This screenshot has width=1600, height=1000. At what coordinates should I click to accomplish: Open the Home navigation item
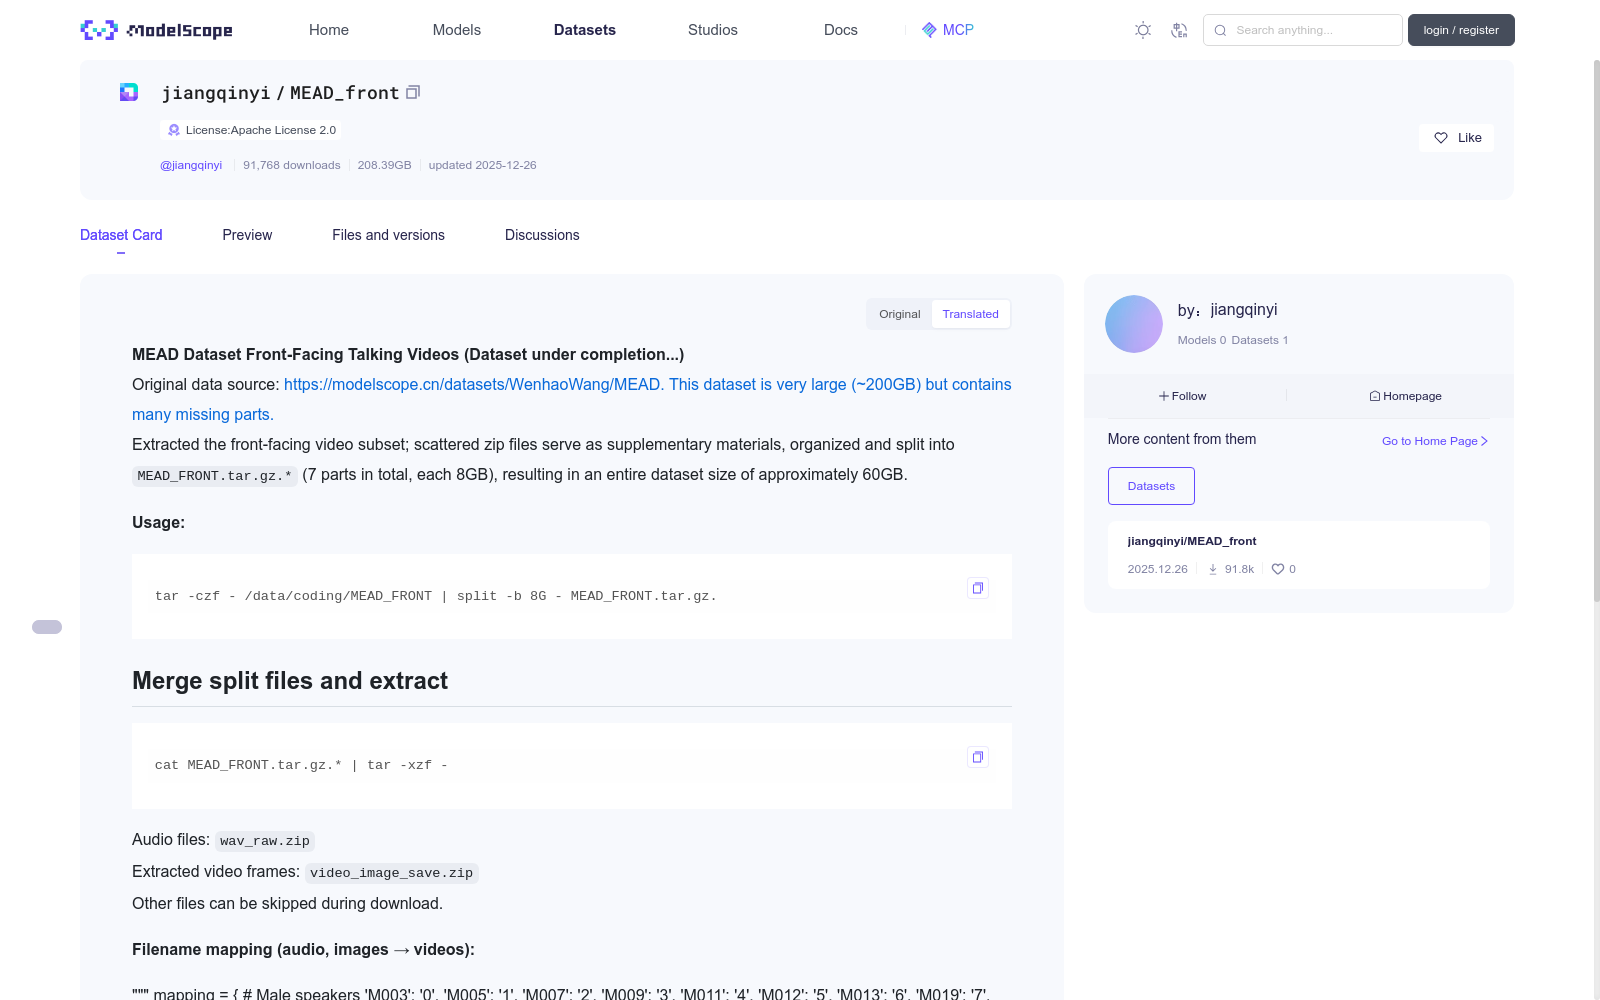[329, 30]
